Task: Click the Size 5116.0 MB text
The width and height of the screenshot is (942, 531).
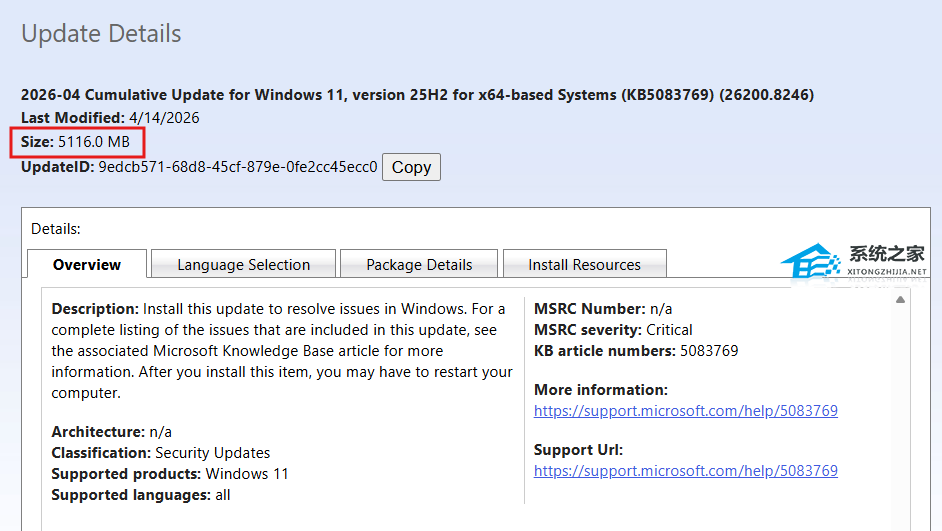Action: click(x=75, y=142)
